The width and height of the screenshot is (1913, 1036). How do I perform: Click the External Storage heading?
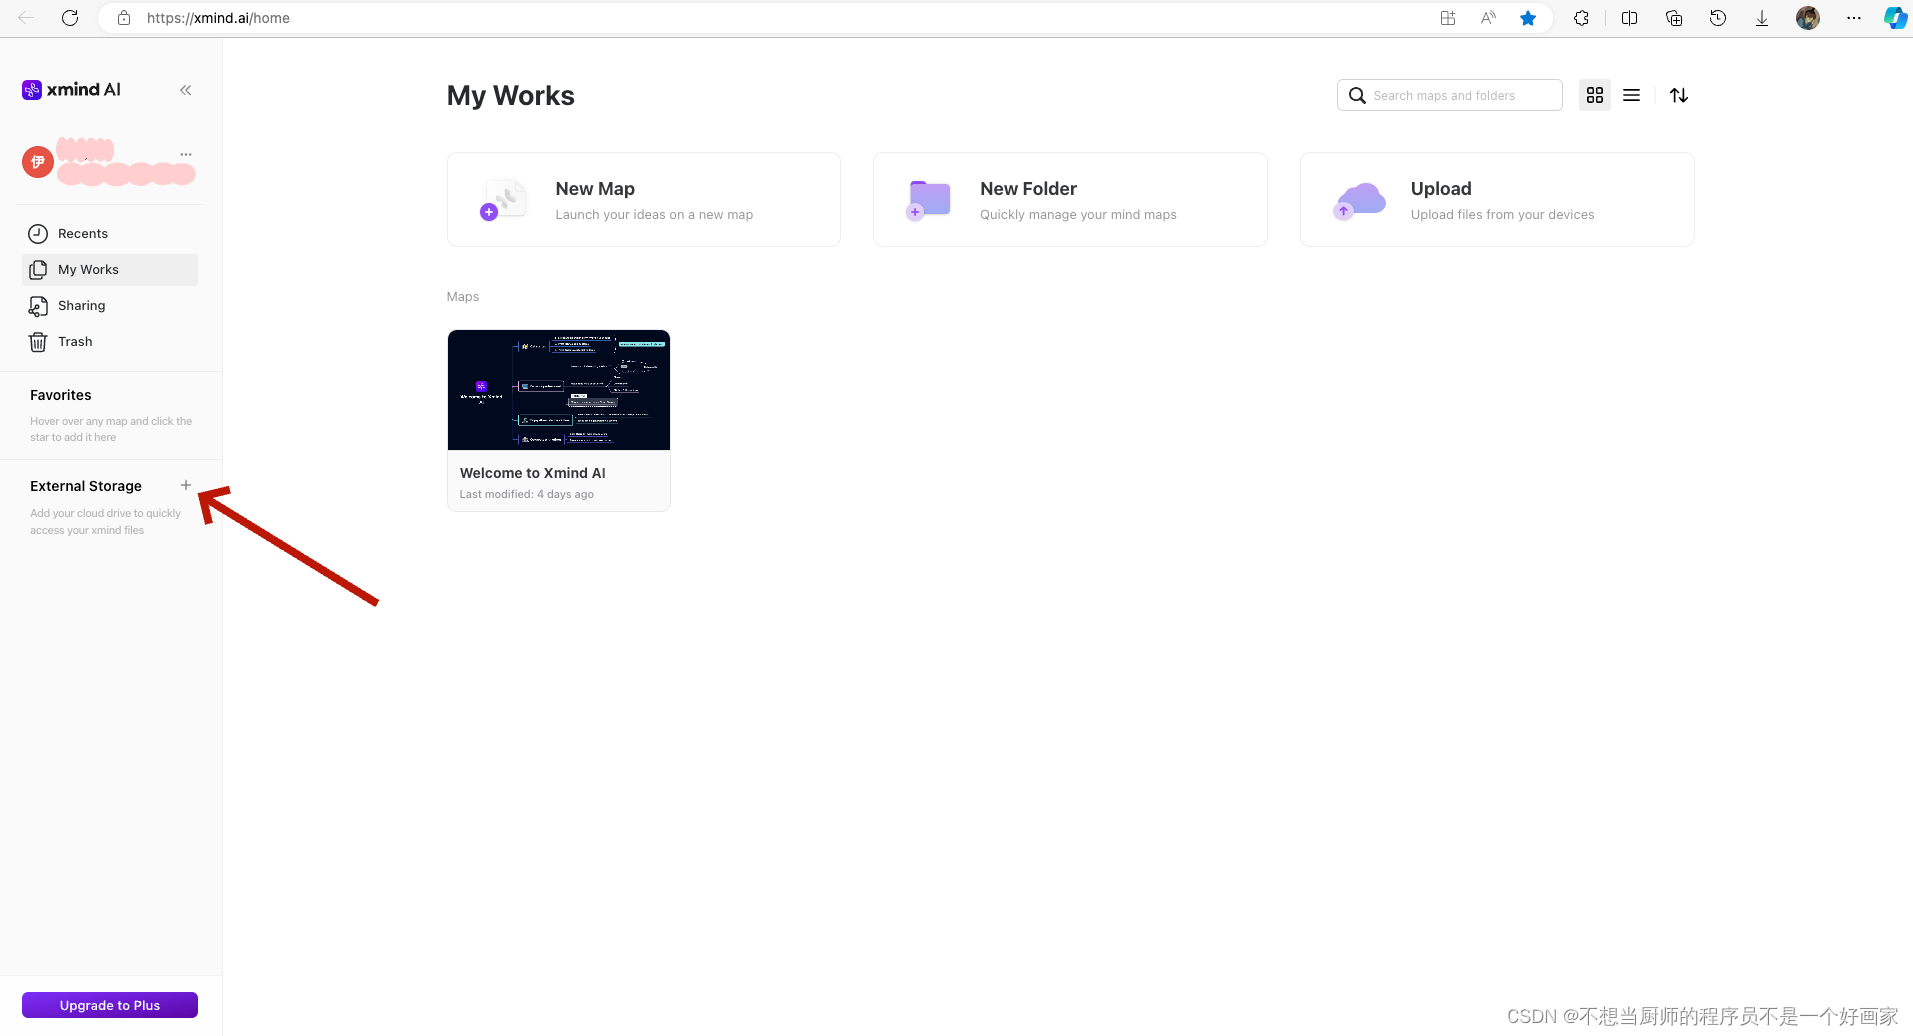pyautogui.click(x=86, y=486)
